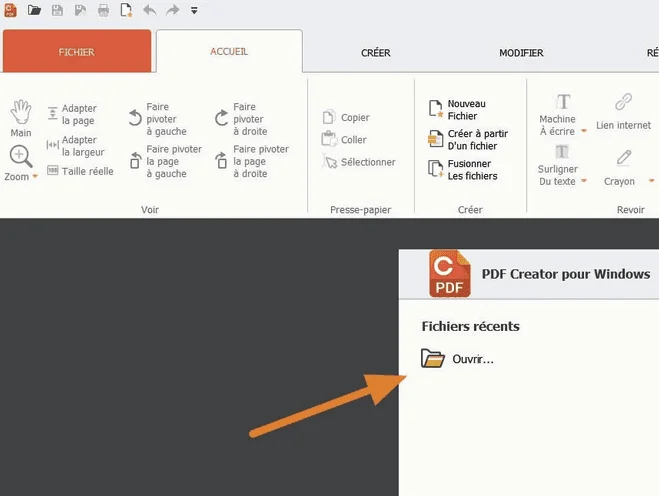Select the Crayon pencil tool
659x496 pixels.
coord(620,168)
